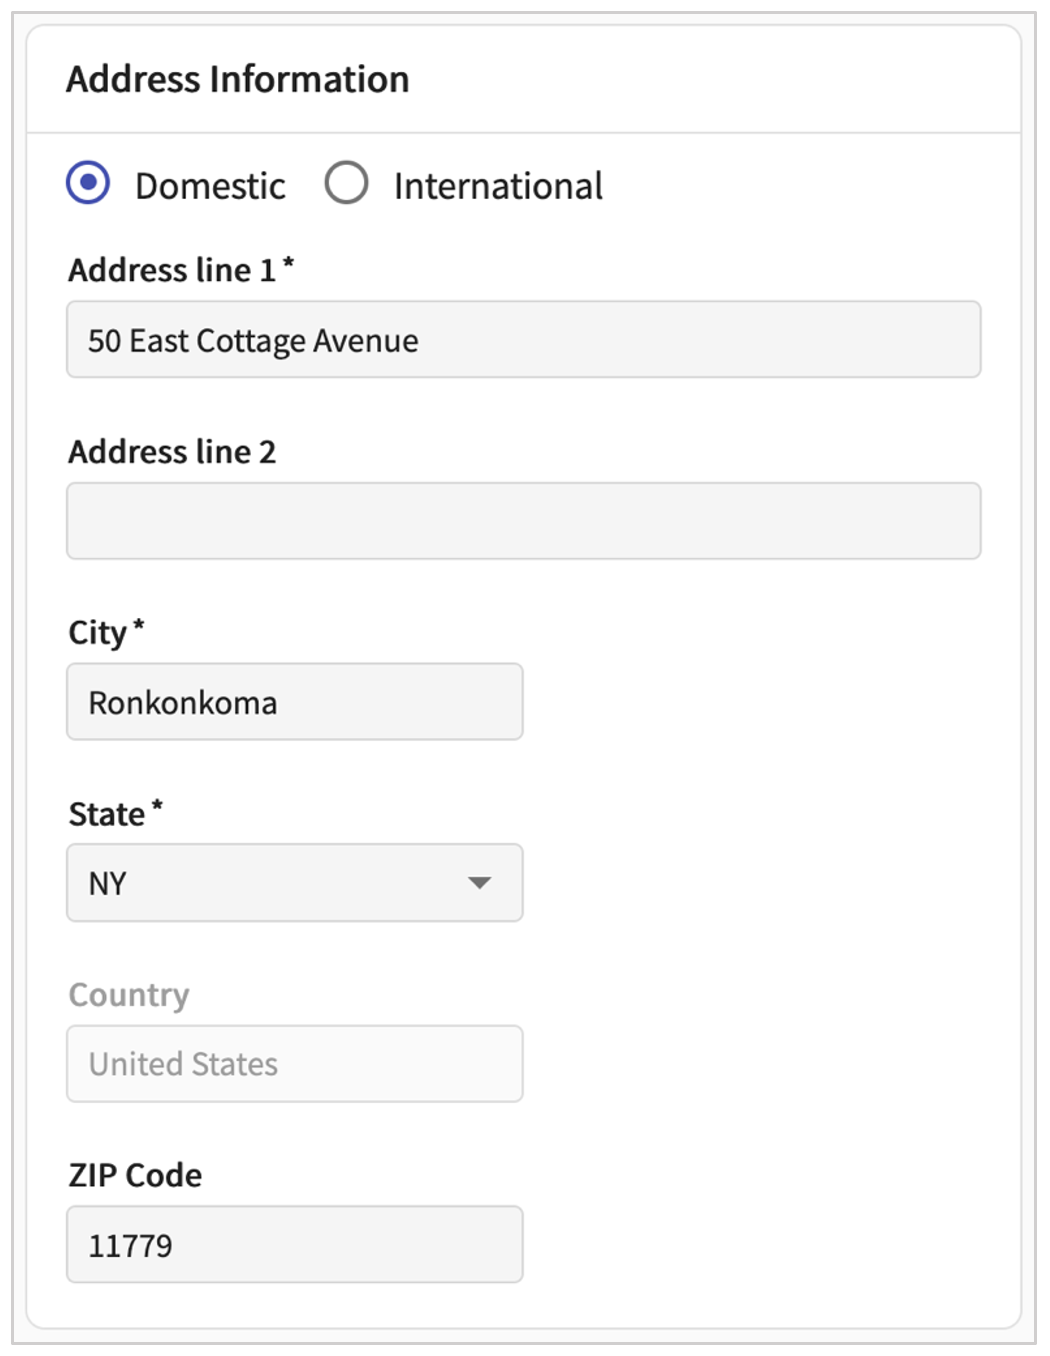Select the Domestic radio button
The image size is (1050, 1356).
pyautogui.click(x=88, y=183)
